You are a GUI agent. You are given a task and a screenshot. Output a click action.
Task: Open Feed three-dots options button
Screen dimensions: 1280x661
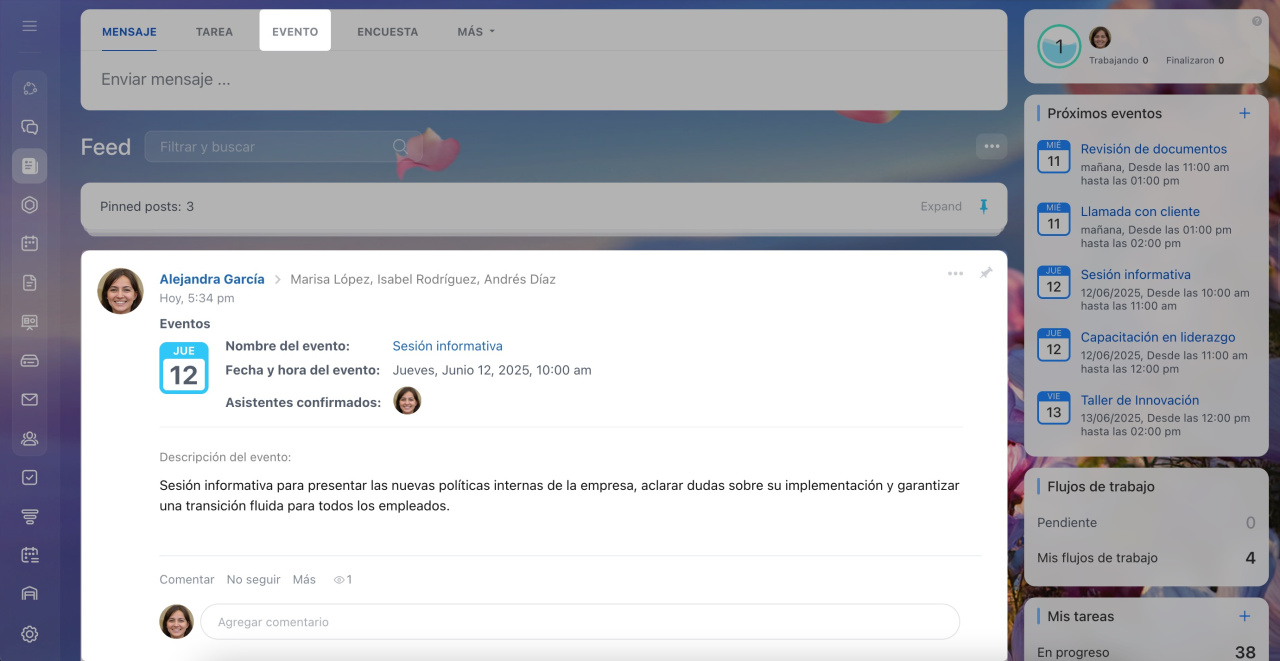991,146
